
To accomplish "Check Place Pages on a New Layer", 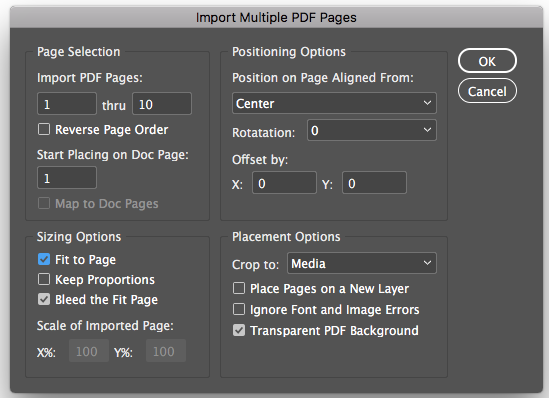I will click(239, 288).
